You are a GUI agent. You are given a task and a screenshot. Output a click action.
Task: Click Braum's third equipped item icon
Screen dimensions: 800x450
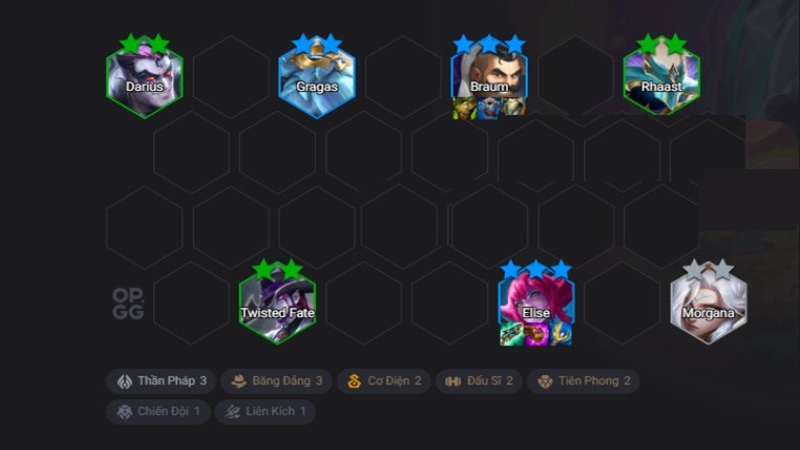(x=513, y=108)
